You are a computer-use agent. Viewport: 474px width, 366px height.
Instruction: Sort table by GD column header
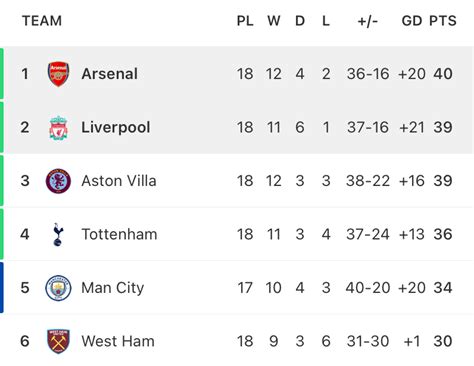pyautogui.click(x=412, y=21)
